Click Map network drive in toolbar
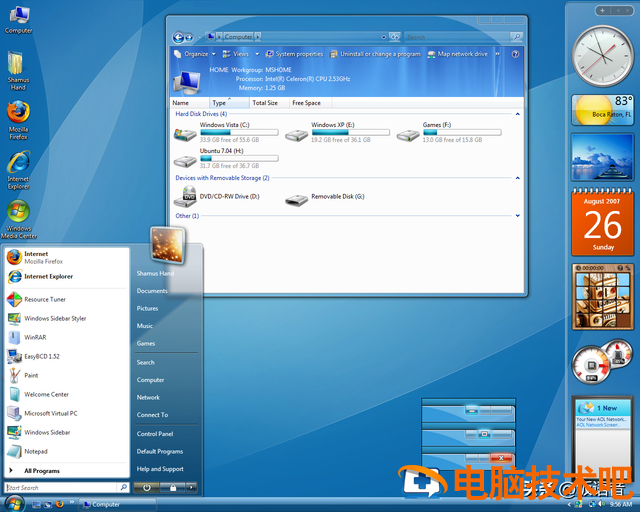The height and width of the screenshot is (512, 640). click(x=458, y=54)
